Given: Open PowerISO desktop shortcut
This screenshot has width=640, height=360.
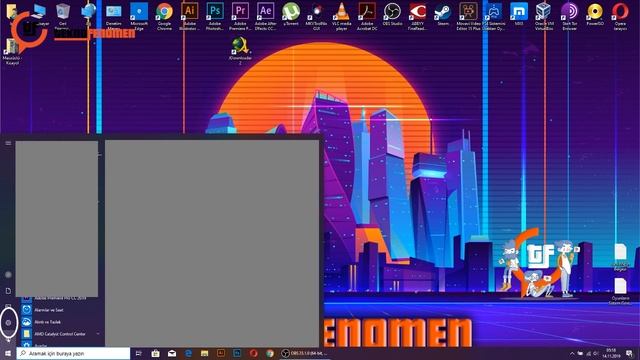Looking at the screenshot, I should click(x=595, y=15).
